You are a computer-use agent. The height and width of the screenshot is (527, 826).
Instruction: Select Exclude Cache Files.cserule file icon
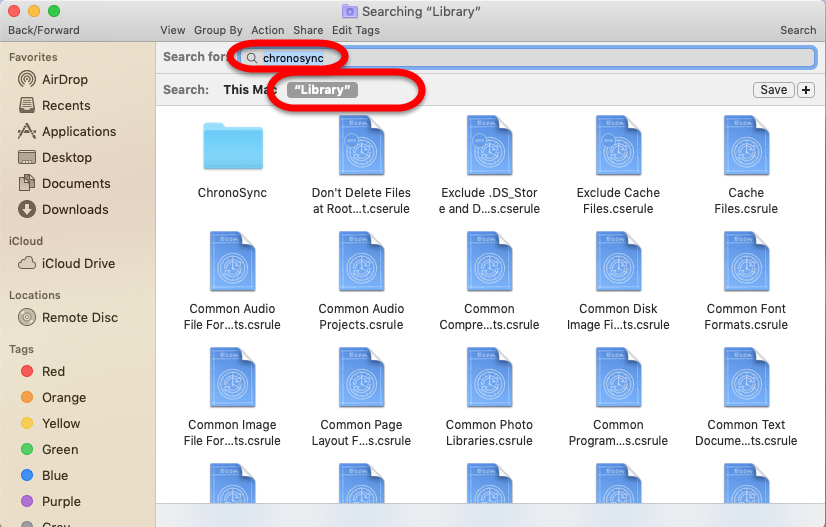(x=618, y=147)
